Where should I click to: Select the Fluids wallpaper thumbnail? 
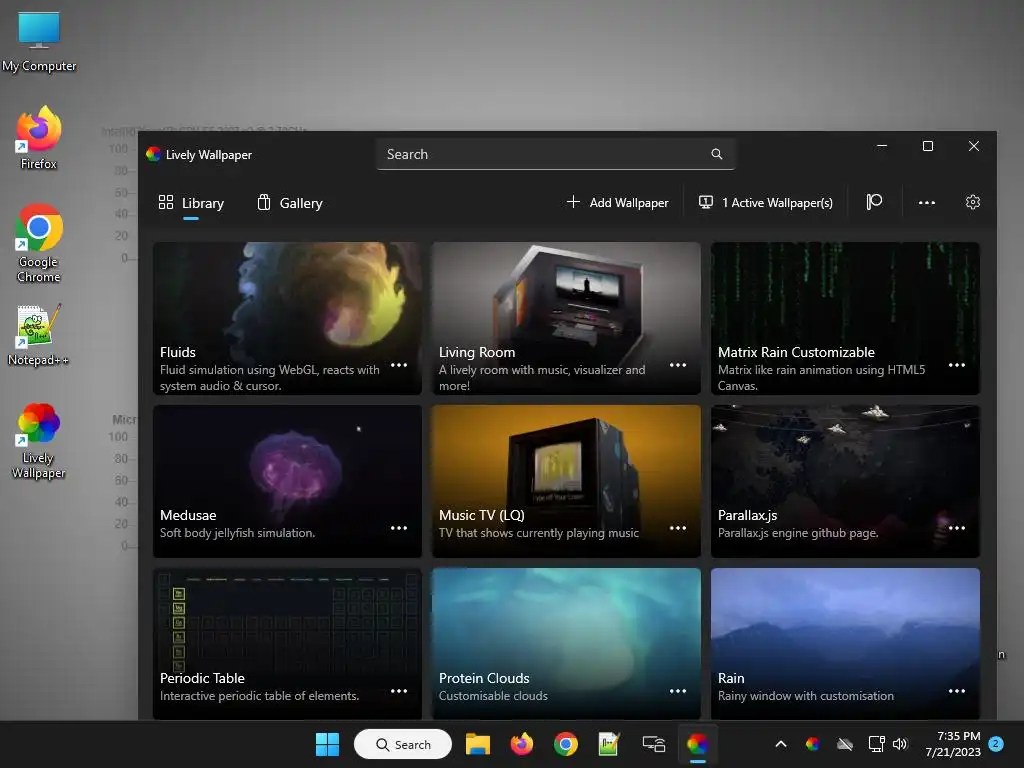[287, 318]
